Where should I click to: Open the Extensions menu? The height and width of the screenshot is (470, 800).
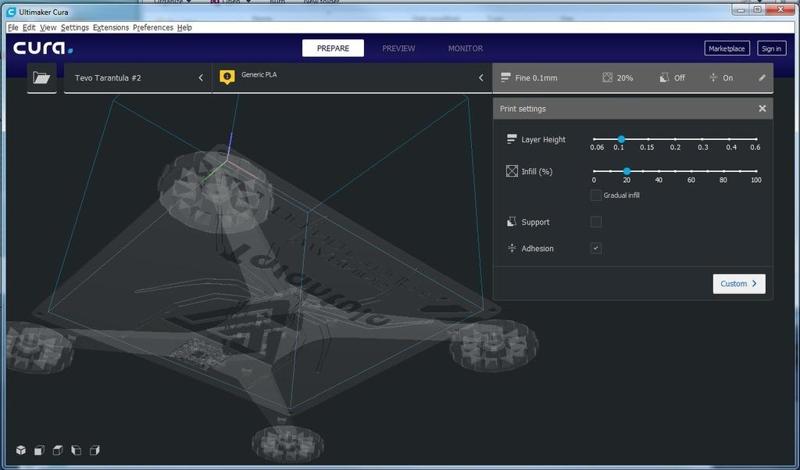pyautogui.click(x=111, y=28)
